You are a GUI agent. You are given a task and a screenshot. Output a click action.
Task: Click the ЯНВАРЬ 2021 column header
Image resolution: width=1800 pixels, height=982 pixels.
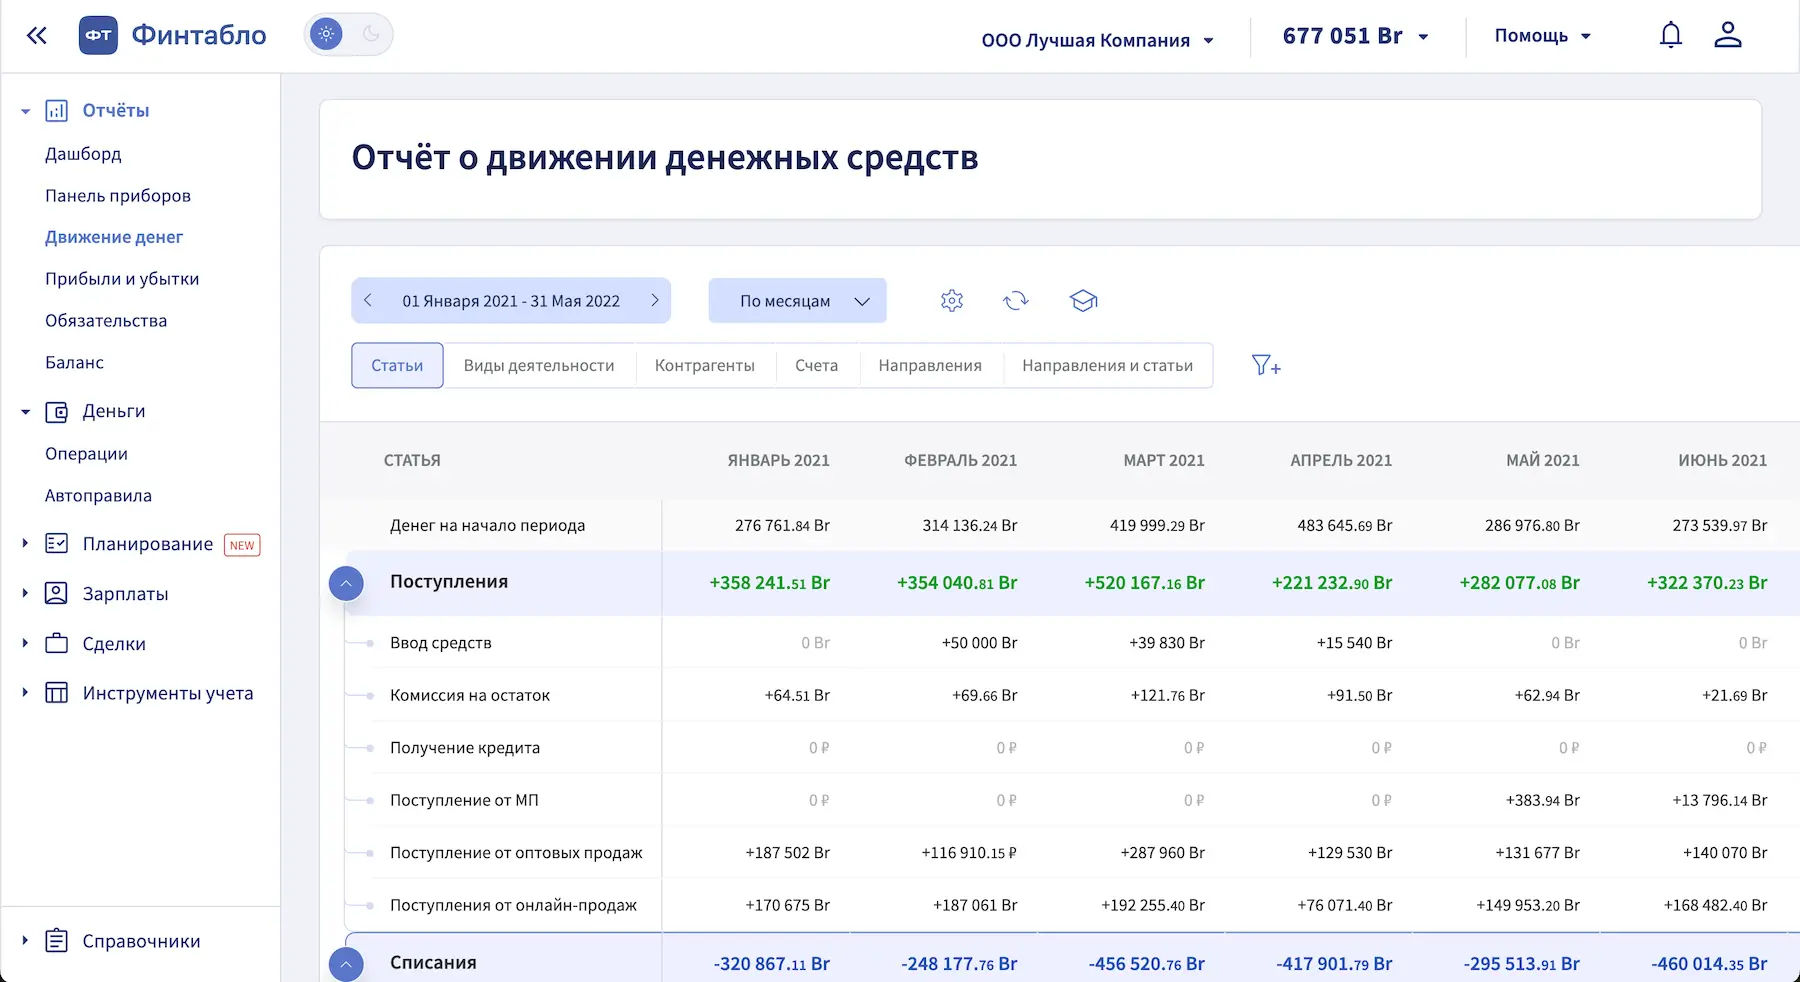[779, 460]
